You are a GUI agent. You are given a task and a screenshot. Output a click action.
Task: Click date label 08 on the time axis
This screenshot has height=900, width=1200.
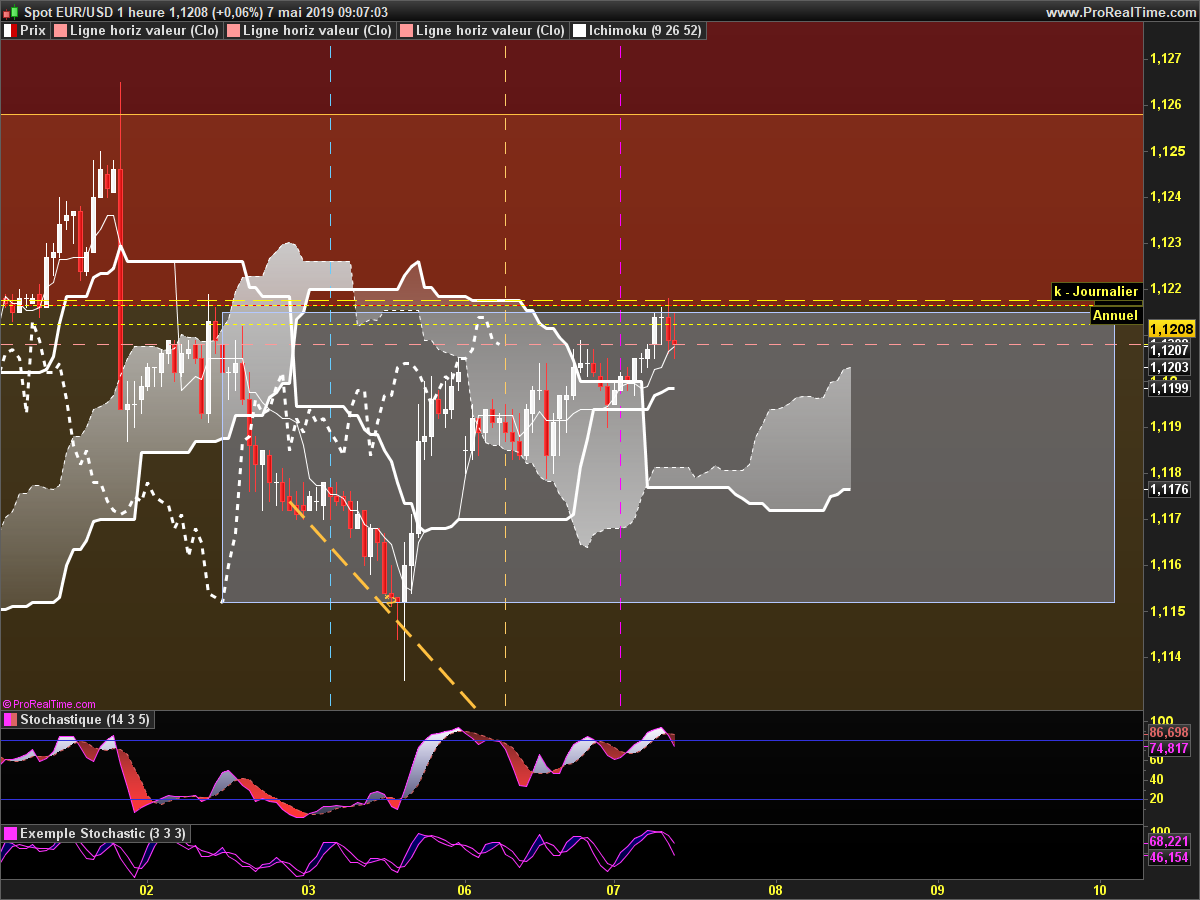pos(775,888)
